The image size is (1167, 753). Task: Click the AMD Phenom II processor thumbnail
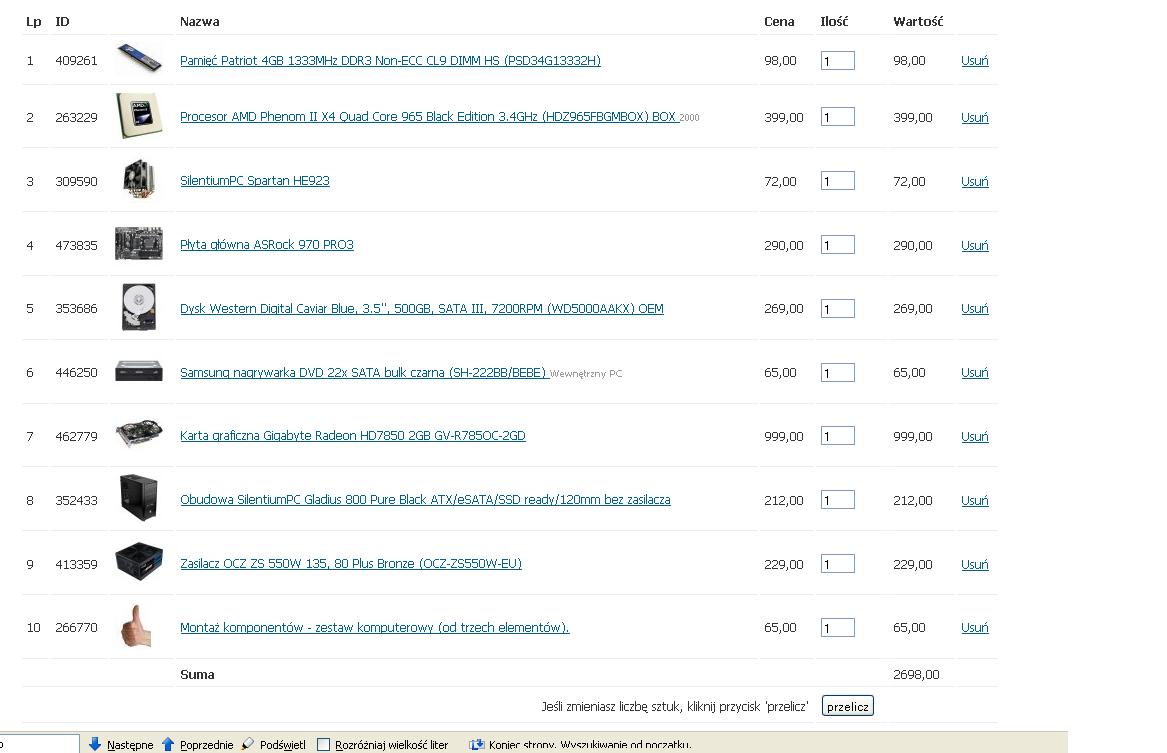pyautogui.click(x=139, y=115)
